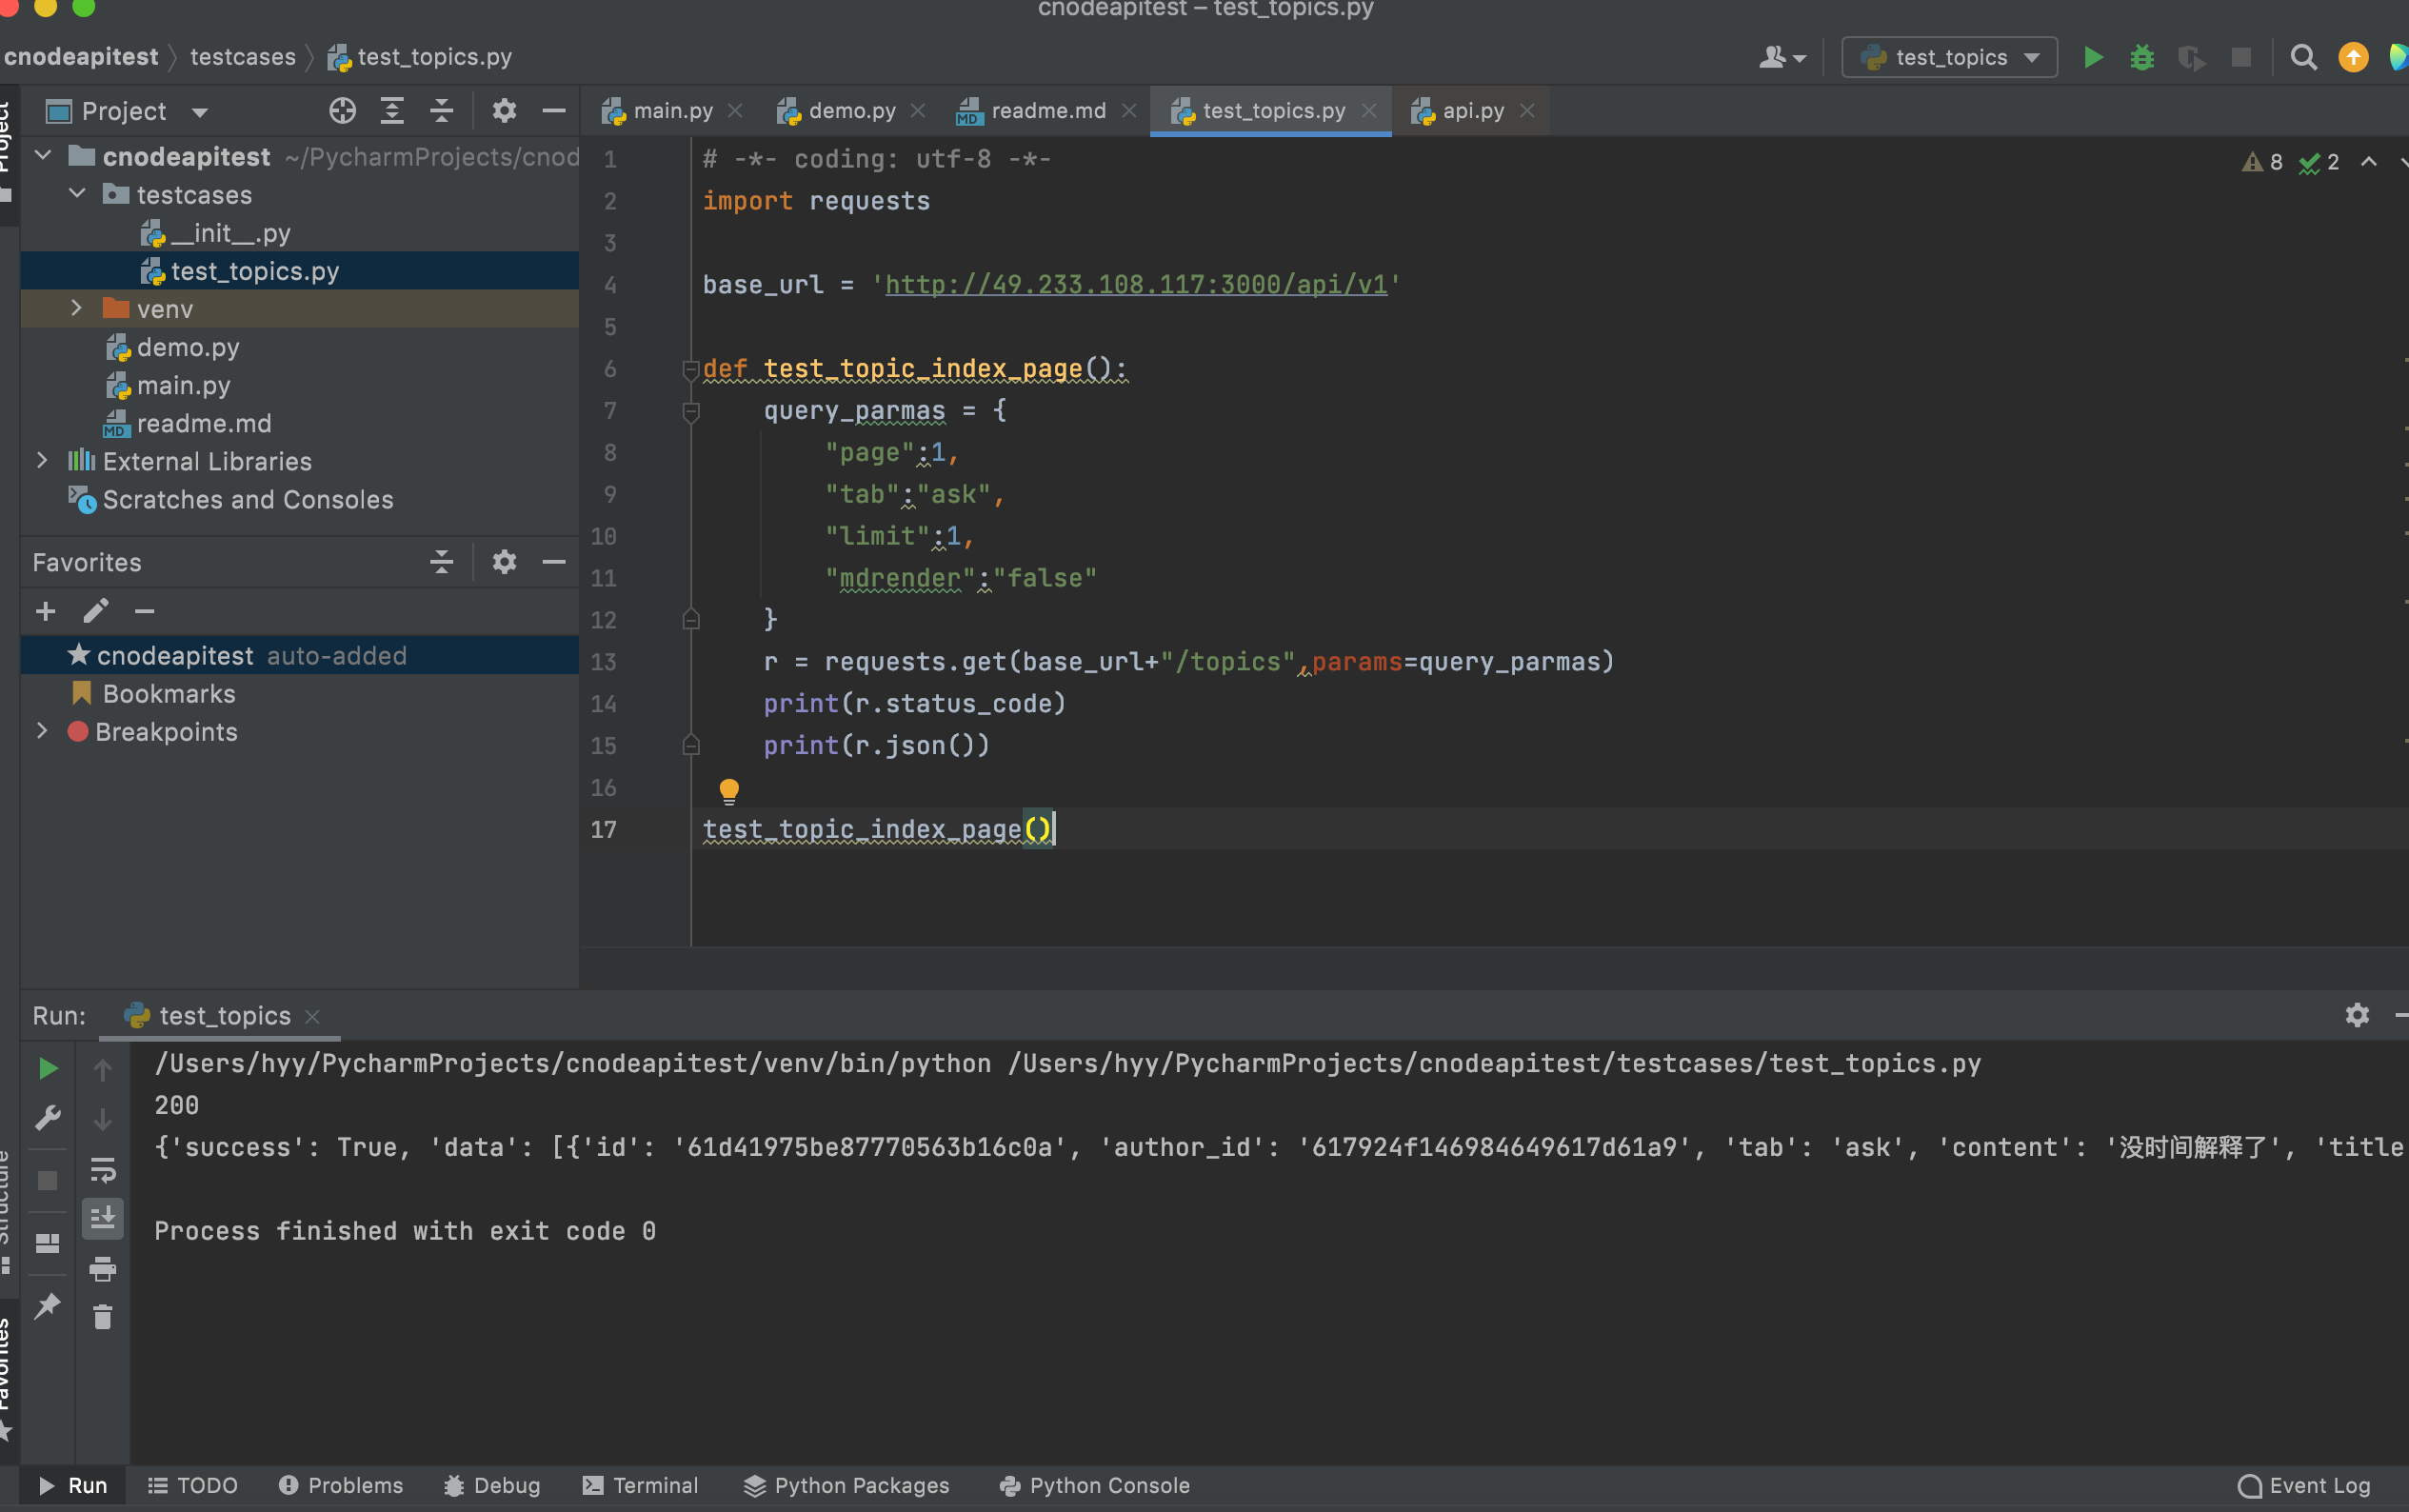Fold the test_topic_index_page function
2409x1512 pixels.
[x=690, y=369]
